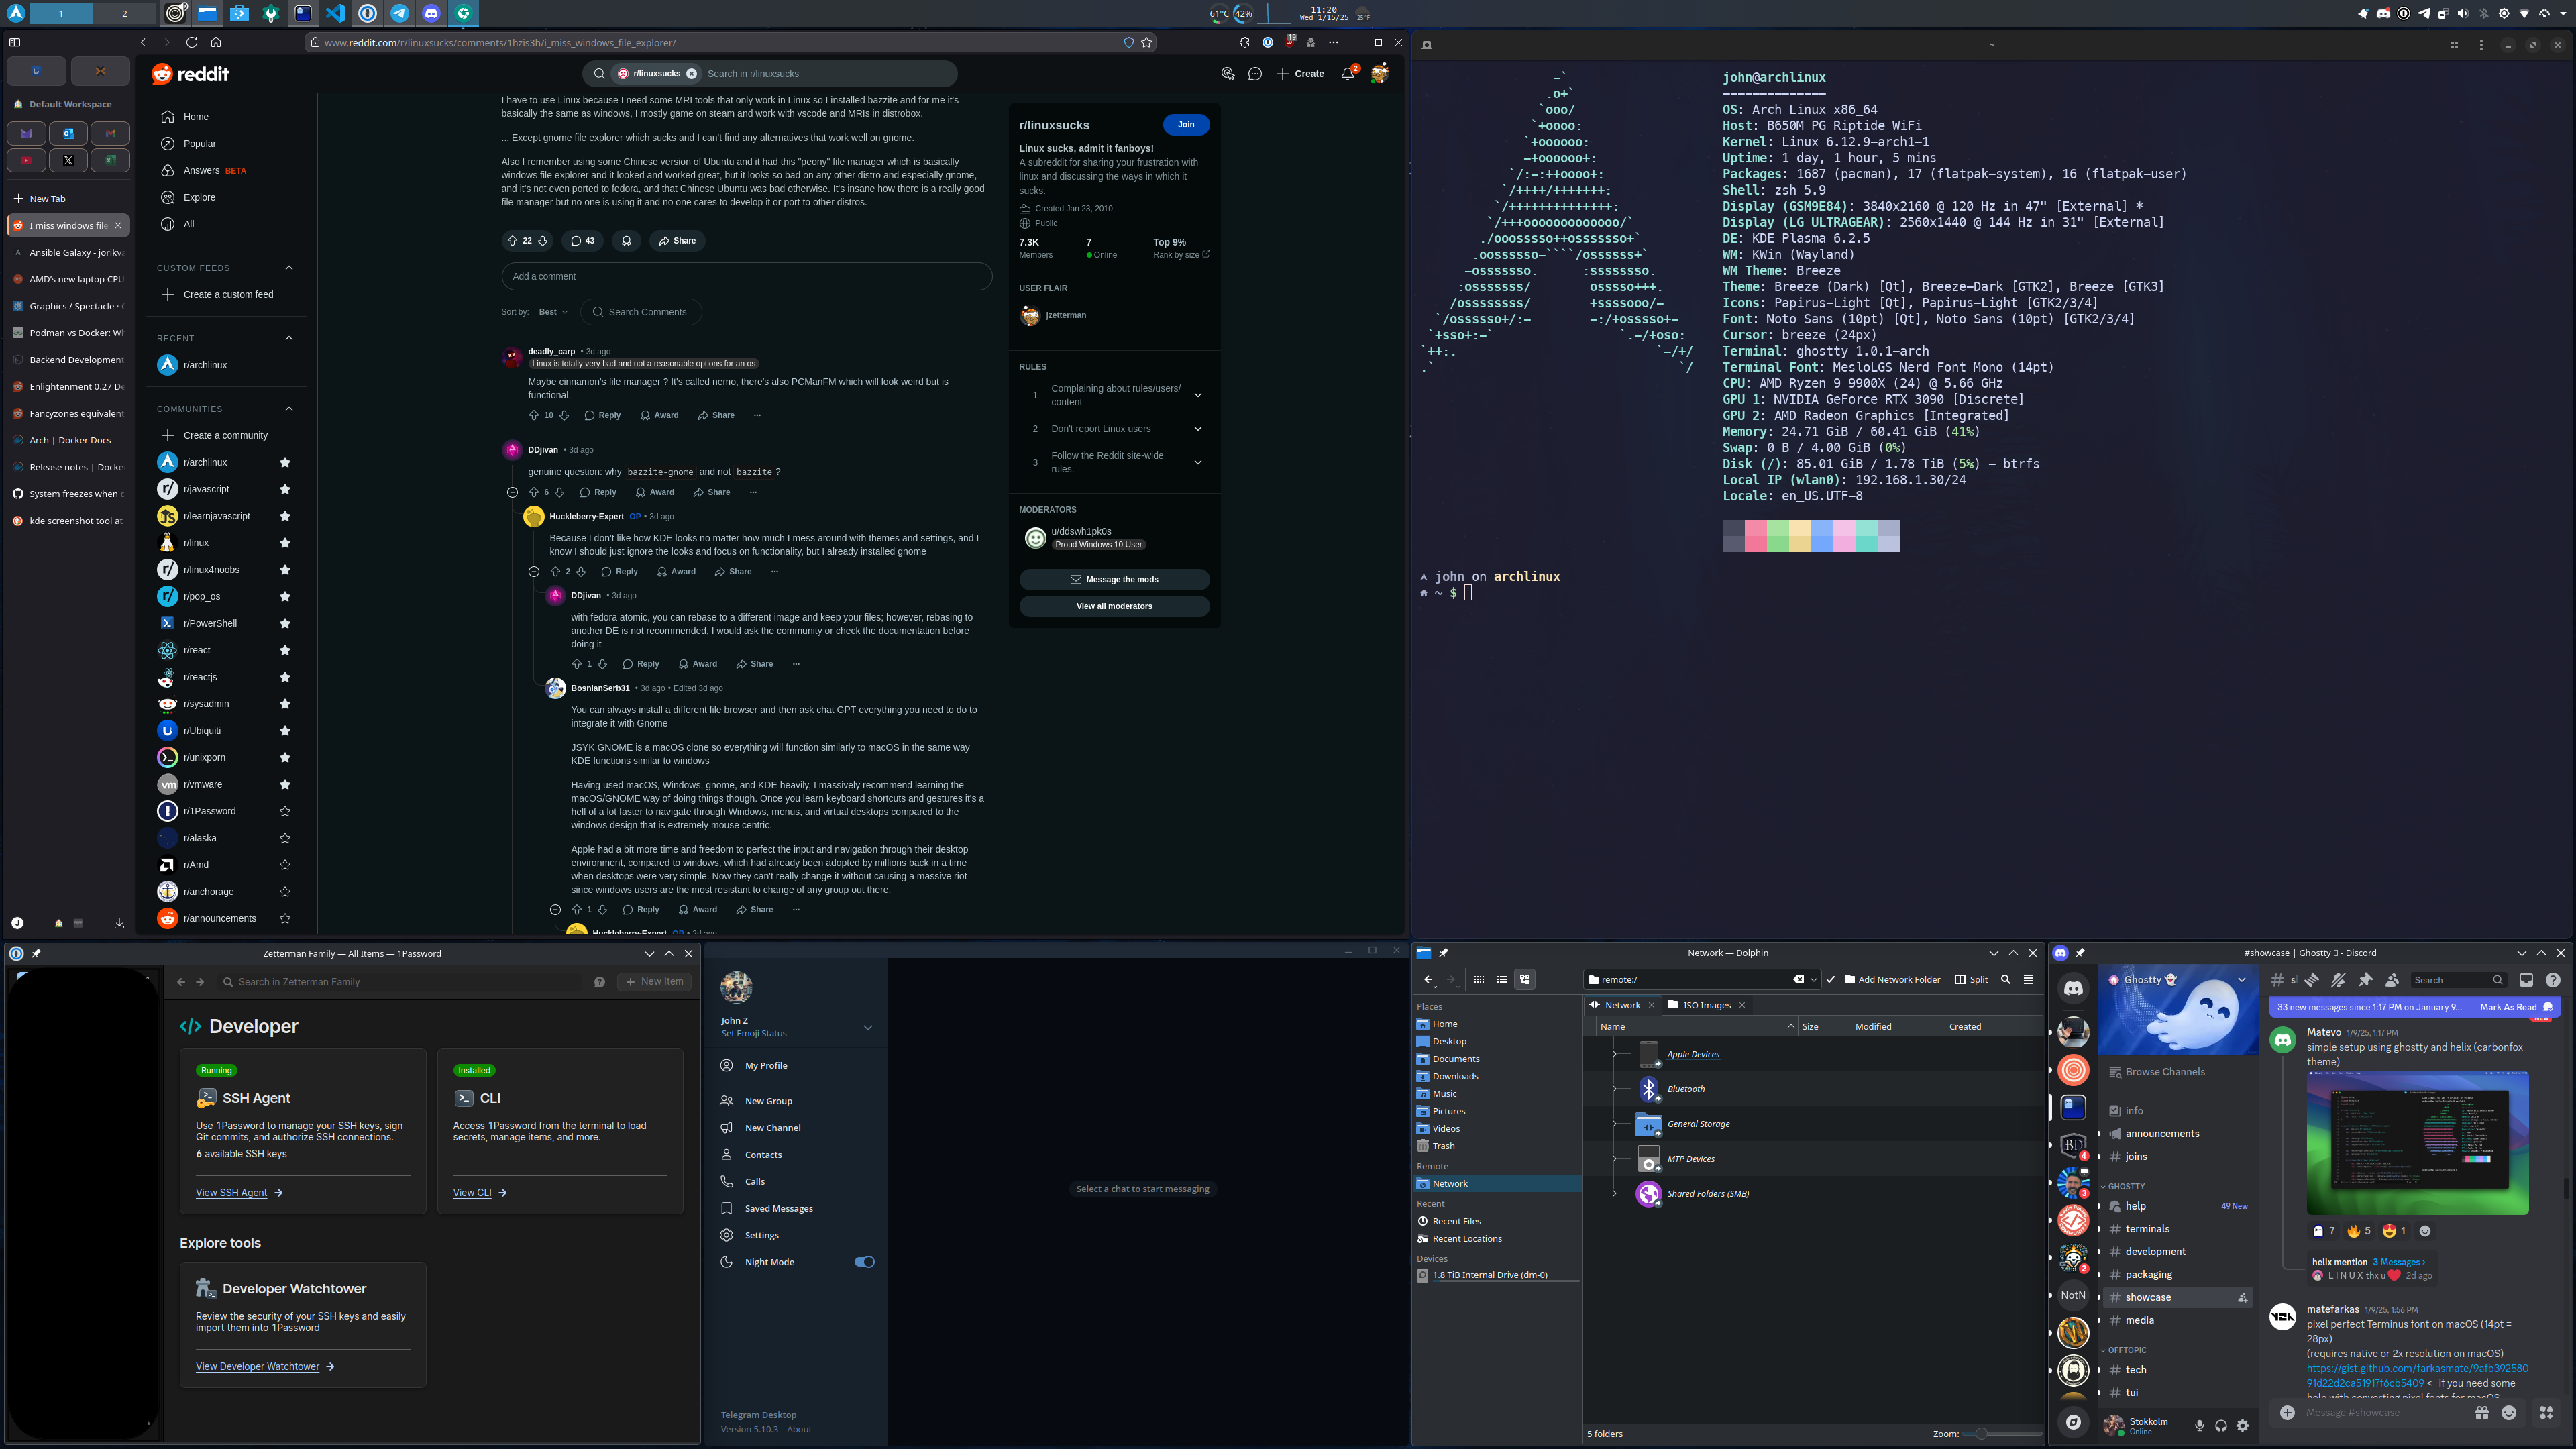The image size is (2576, 1449).
Task: Select Downloads in Dolphin Places
Action: click(1455, 1076)
